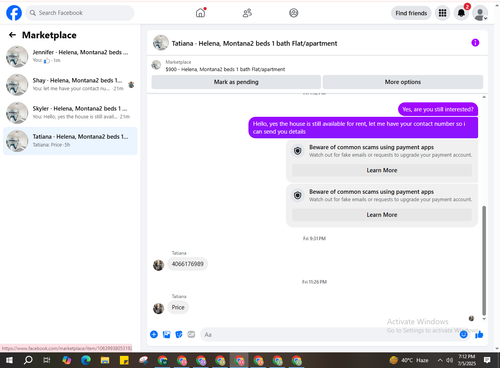Screen dimensions: 500x368
Task: Open Sticky Notes from the taskbar
Action: (x=124, y=360)
